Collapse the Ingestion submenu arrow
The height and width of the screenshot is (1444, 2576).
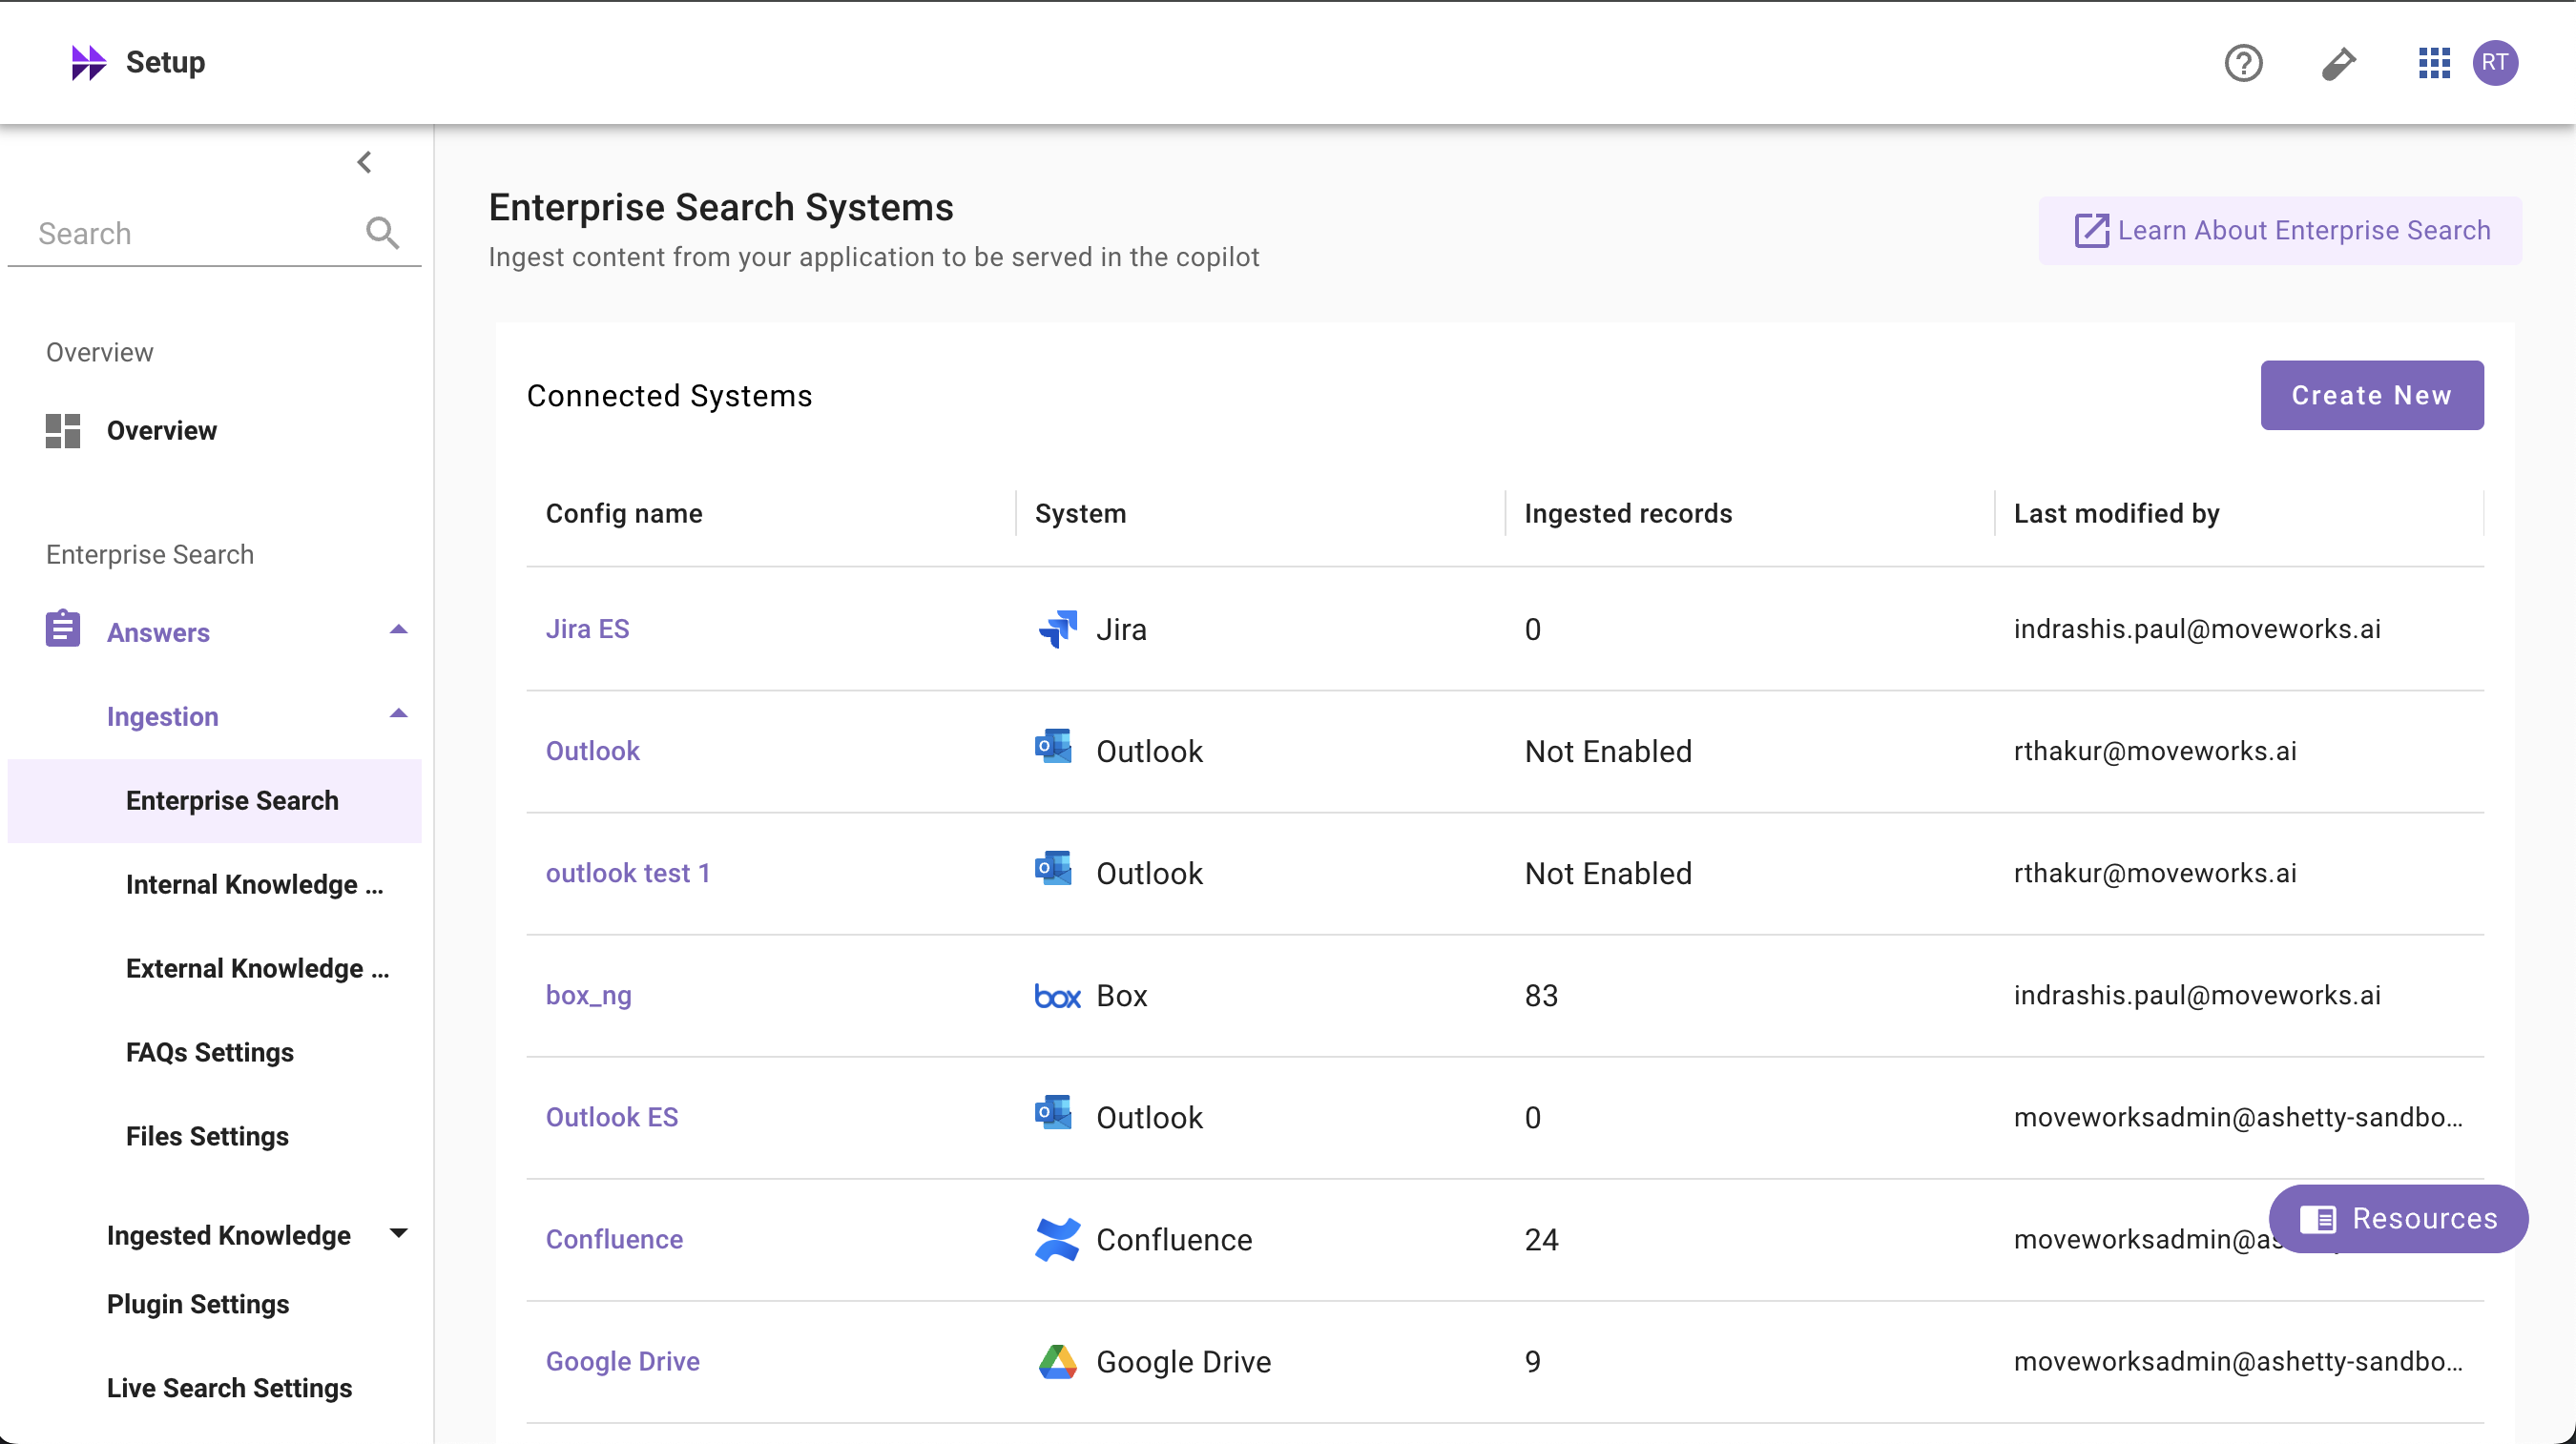pyautogui.click(x=398, y=714)
